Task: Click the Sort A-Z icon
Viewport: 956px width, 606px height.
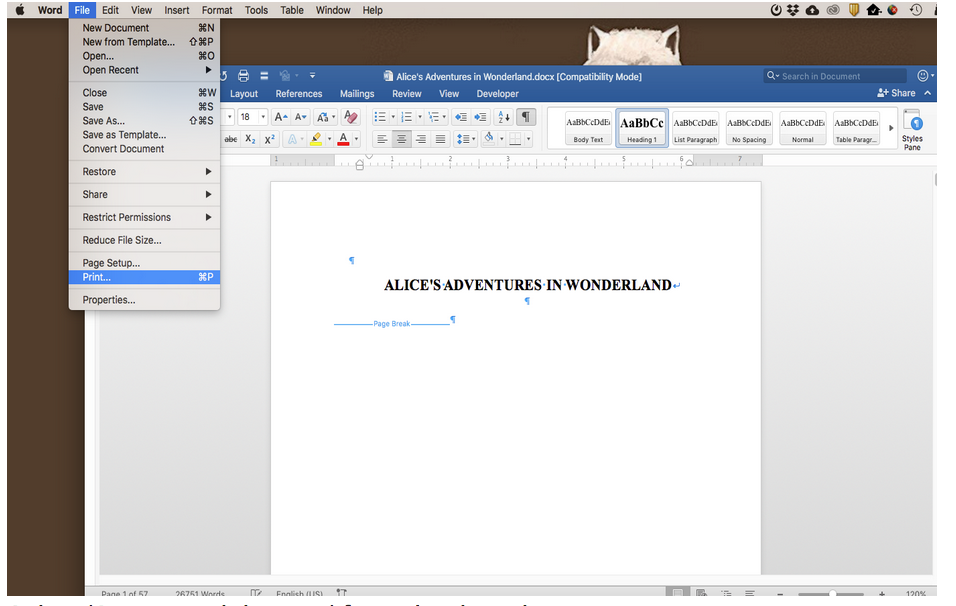Action: [504, 117]
